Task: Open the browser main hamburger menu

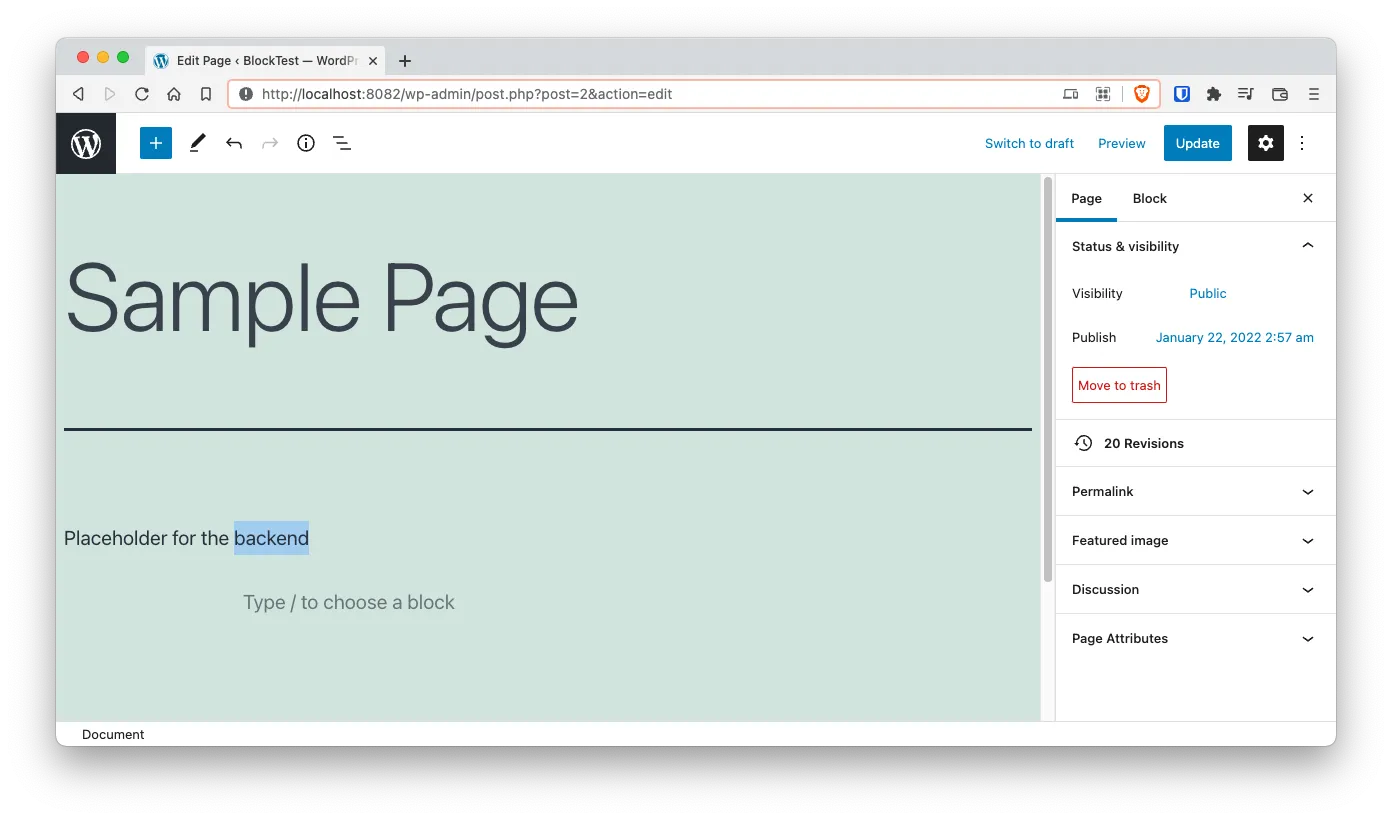Action: [x=1314, y=94]
